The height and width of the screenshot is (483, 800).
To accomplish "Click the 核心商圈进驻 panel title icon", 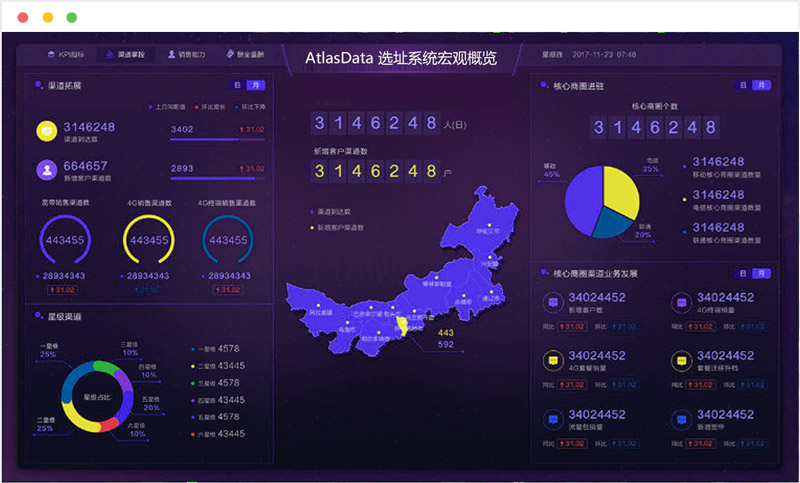I will click(x=544, y=85).
